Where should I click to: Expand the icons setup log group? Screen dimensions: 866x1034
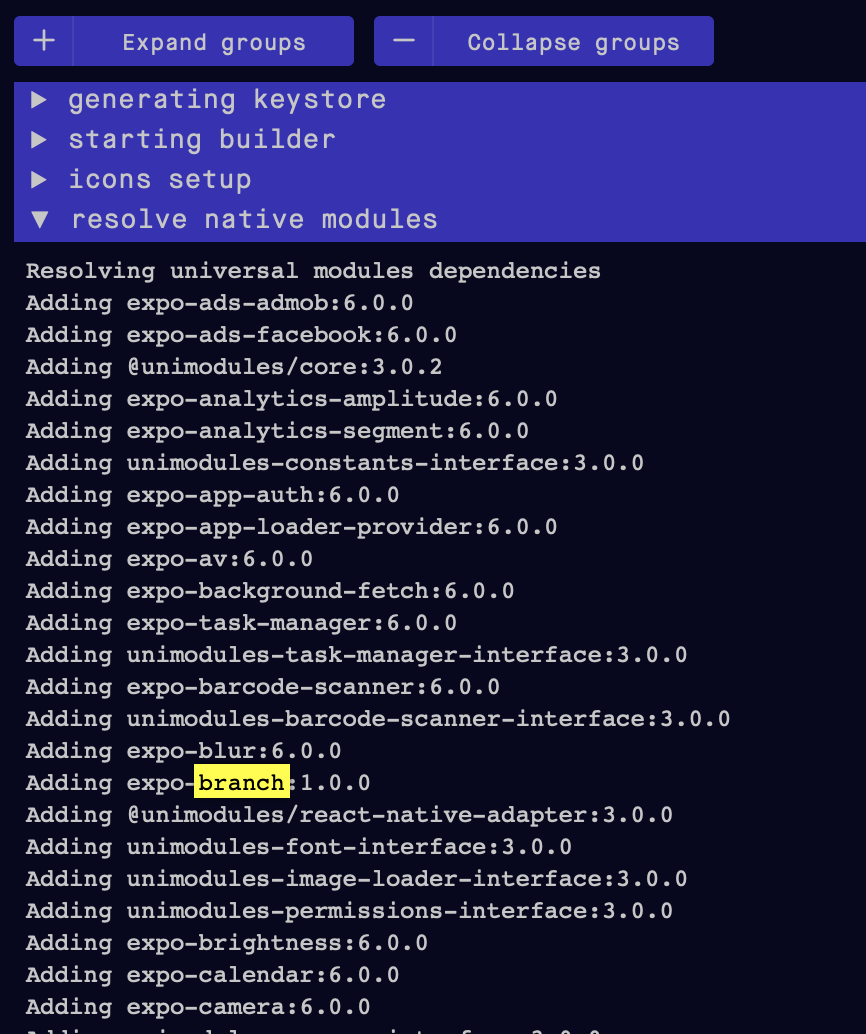[160, 179]
